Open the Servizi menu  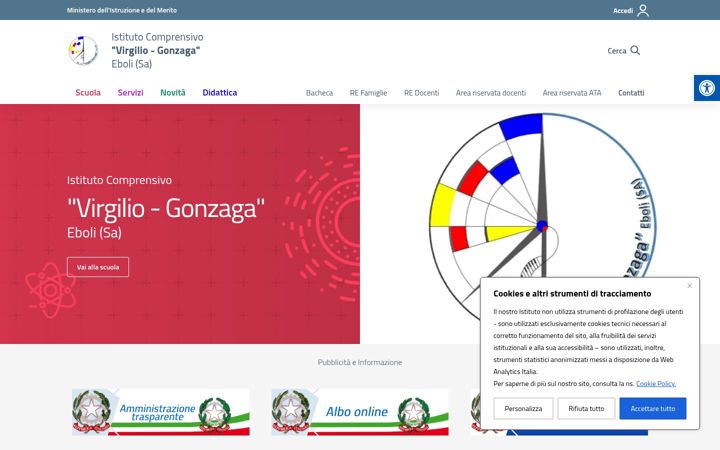click(130, 92)
